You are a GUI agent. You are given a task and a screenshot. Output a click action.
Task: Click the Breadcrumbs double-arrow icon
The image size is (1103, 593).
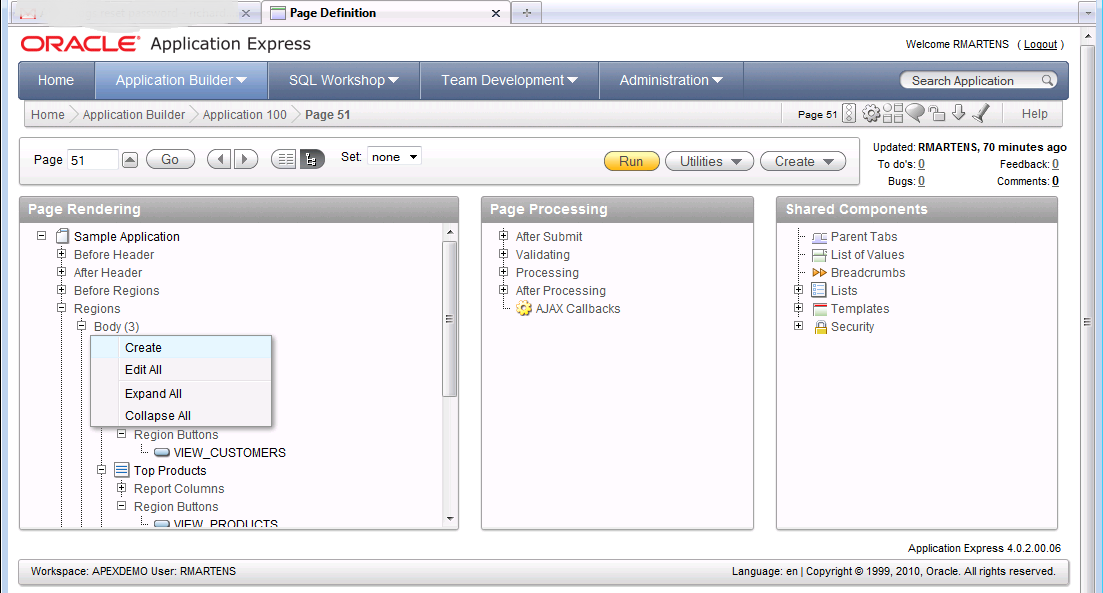point(820,272)
